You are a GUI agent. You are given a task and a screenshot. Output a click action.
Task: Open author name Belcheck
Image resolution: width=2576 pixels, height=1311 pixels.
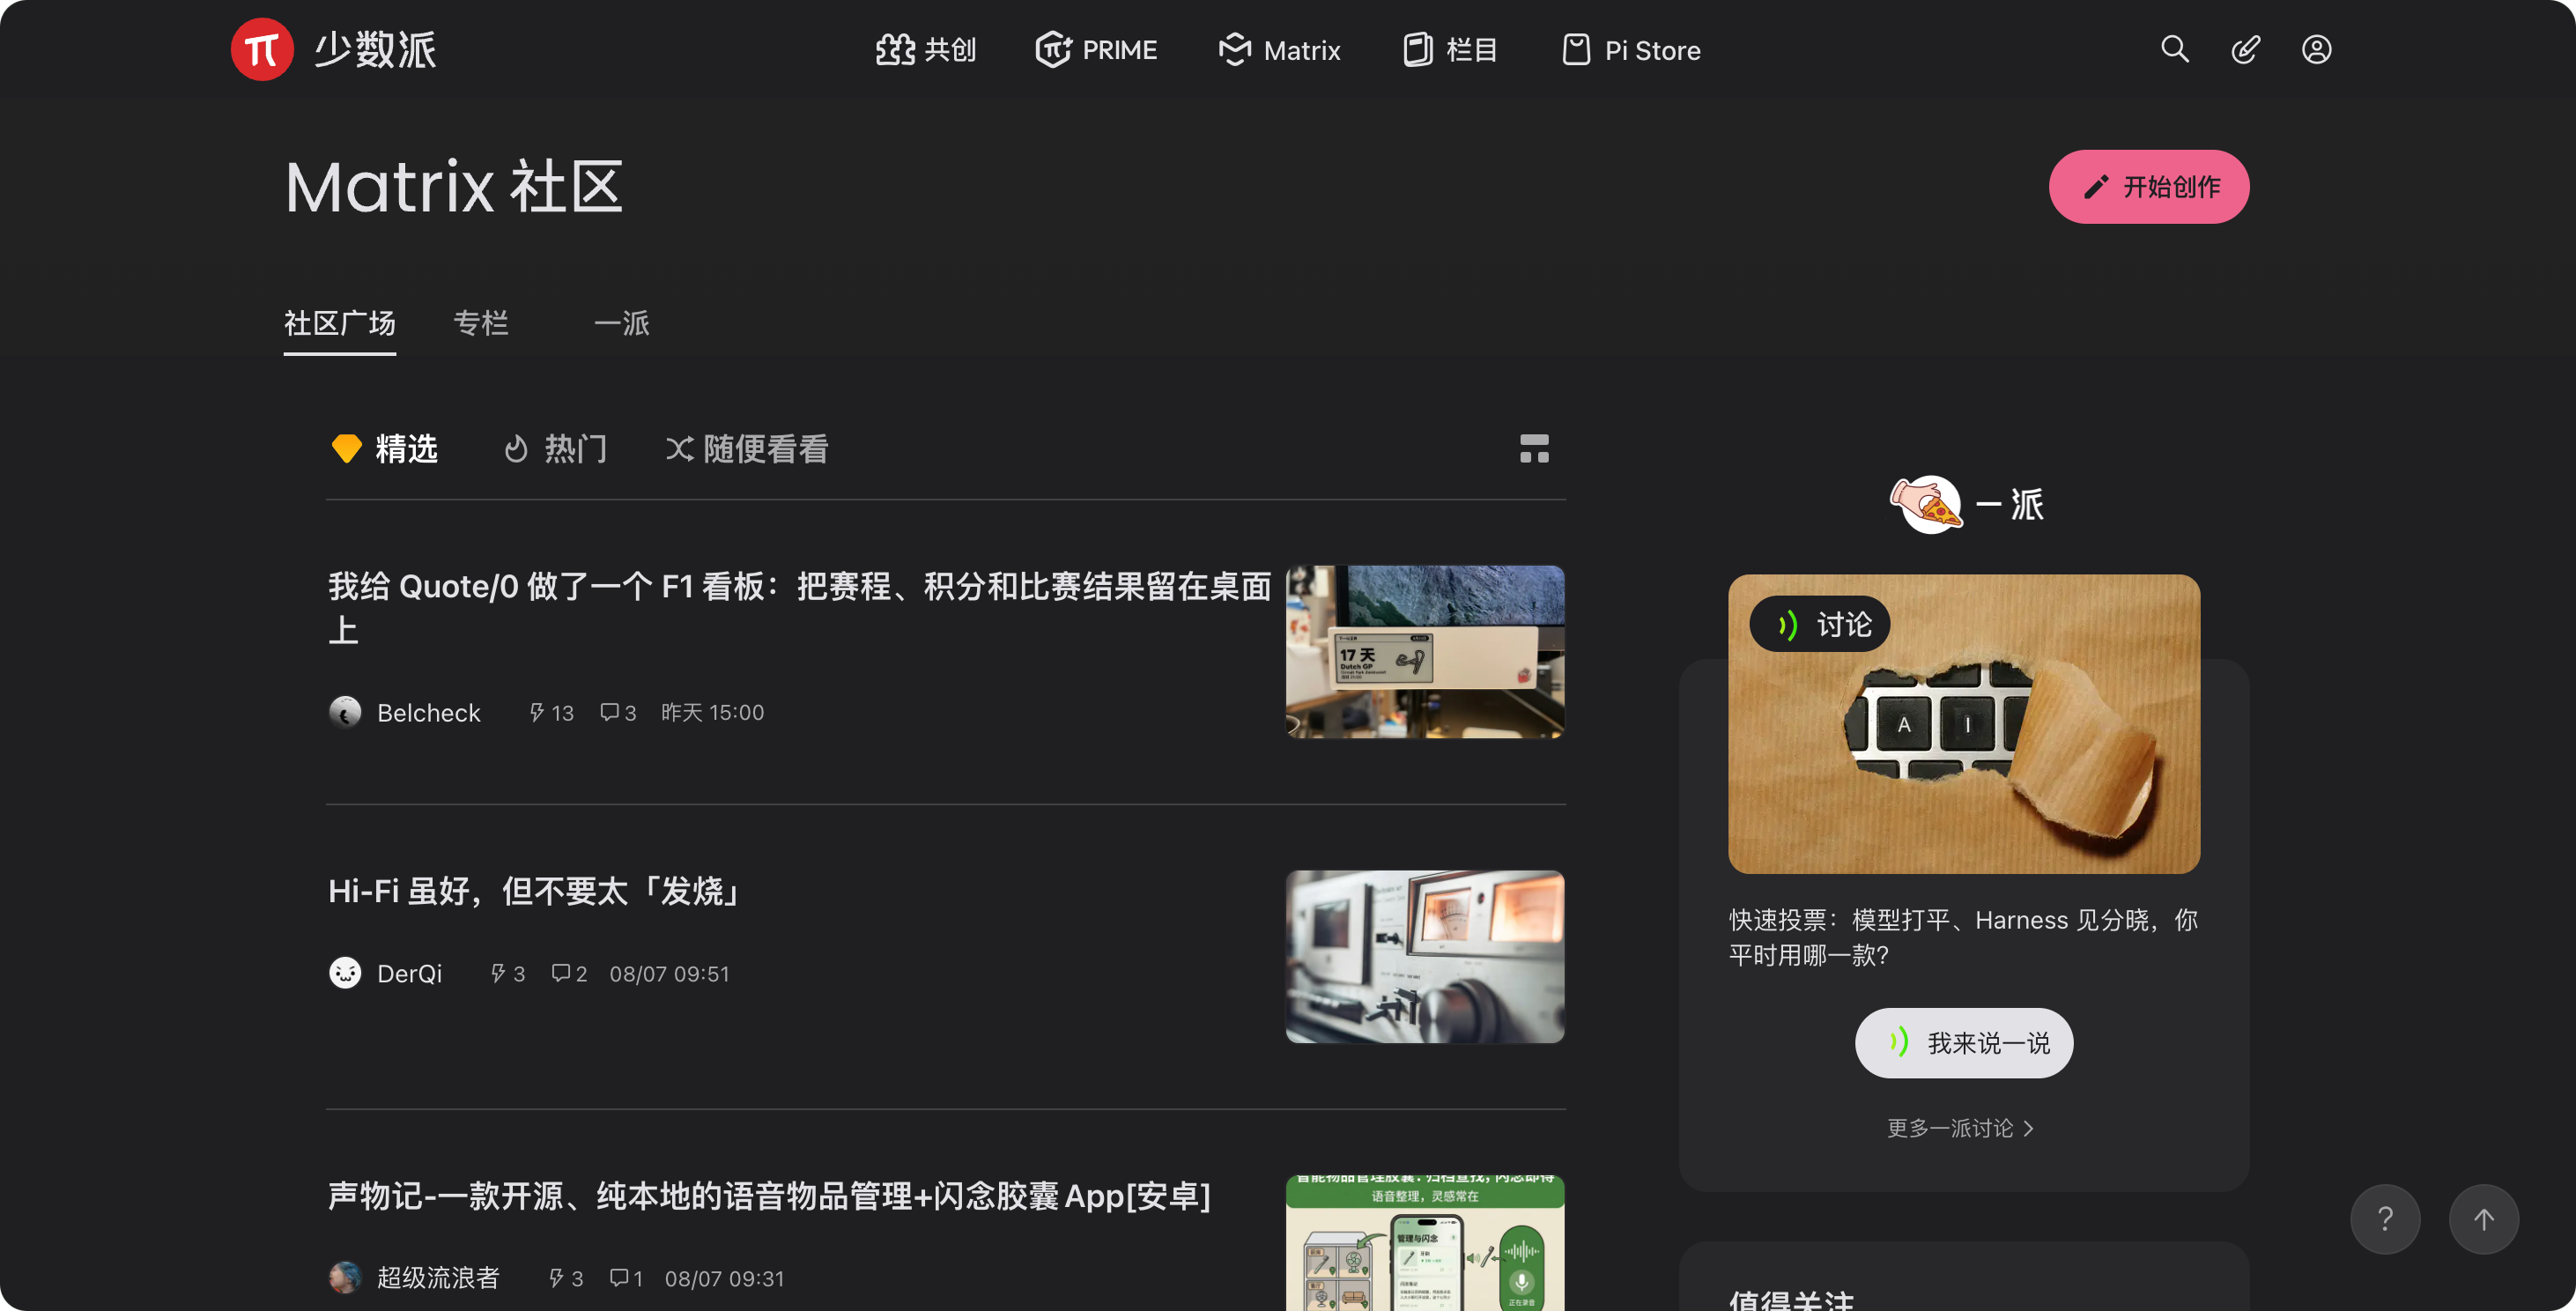click(x=428, y=713)
